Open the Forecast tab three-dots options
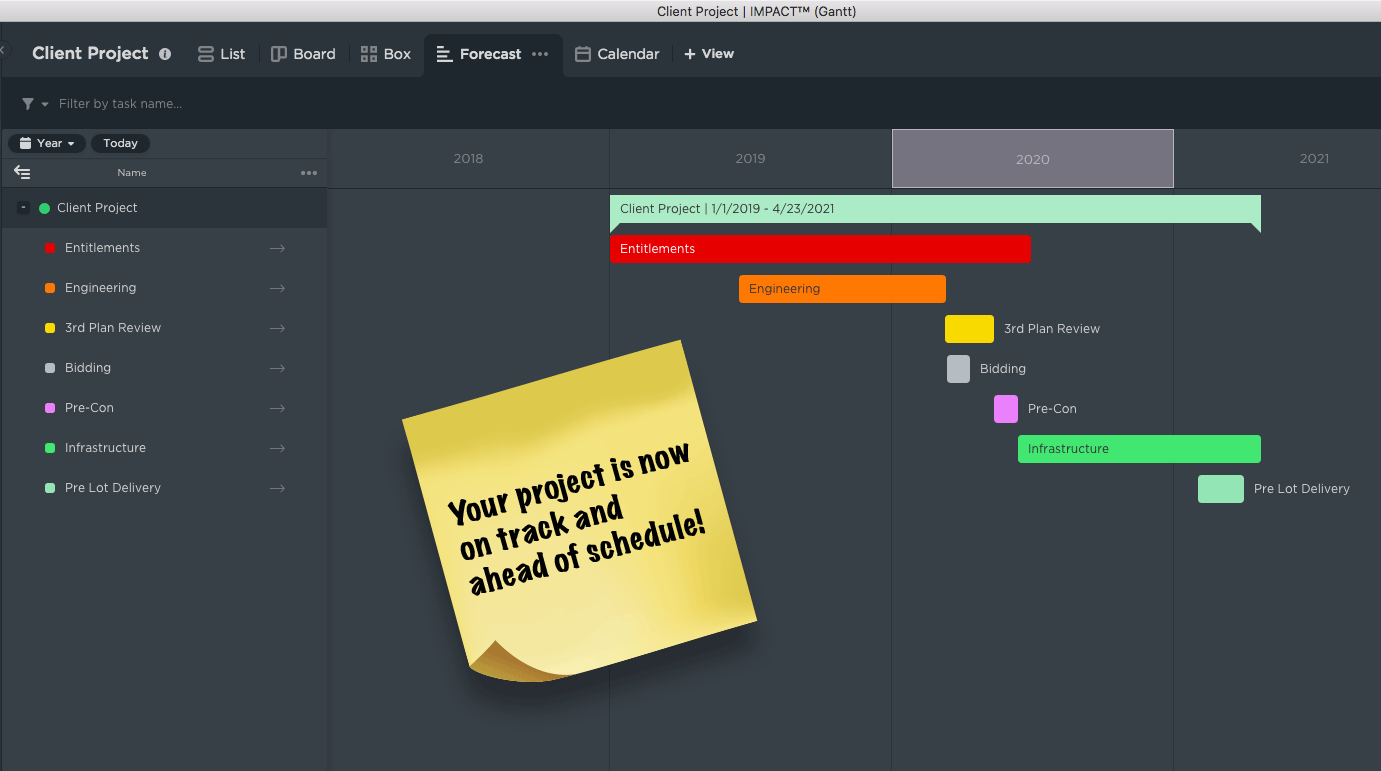Image resolution: width=1381 pixels, height=771 pixels. 540,54
